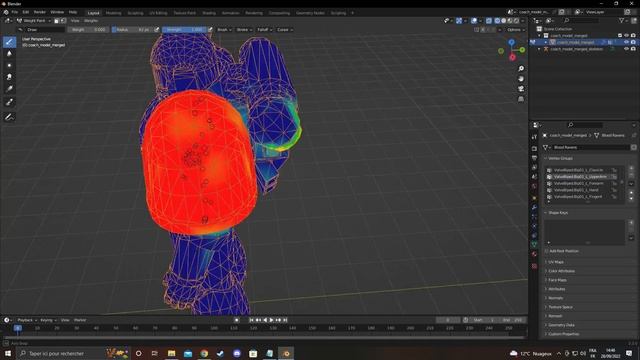The width and height of the screenshot is (640, 360).
Task: Toggle X-ray view
Action: [x=489, y=20]
